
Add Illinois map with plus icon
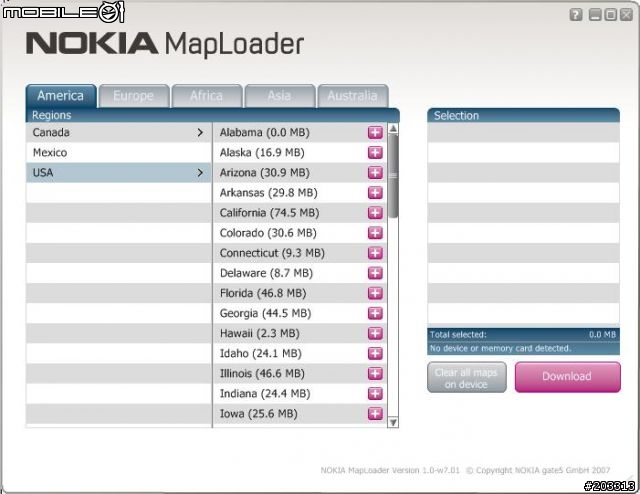point(375,374)
